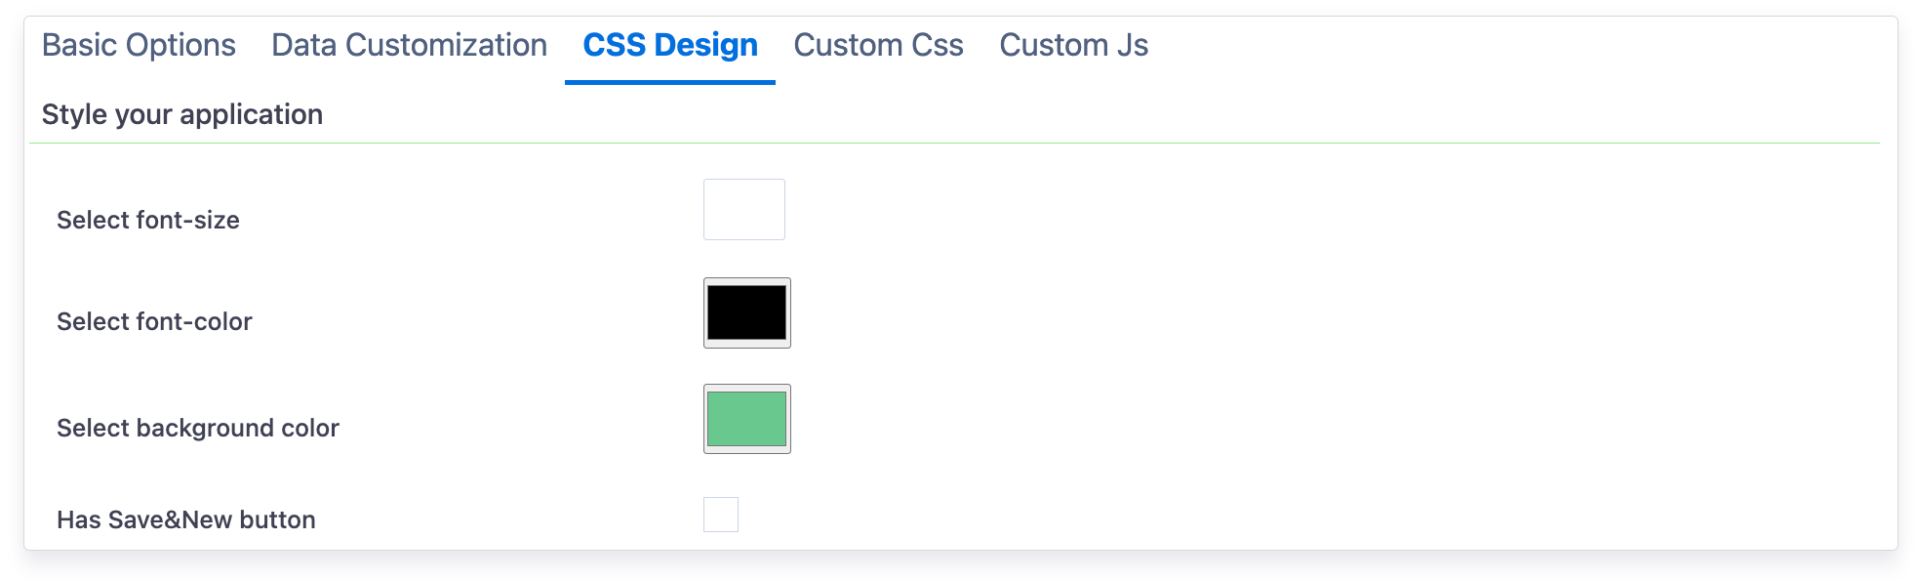Click the "Has Save&New button" label
This screenshot has width=1920, height=580.
click(186, 520)
